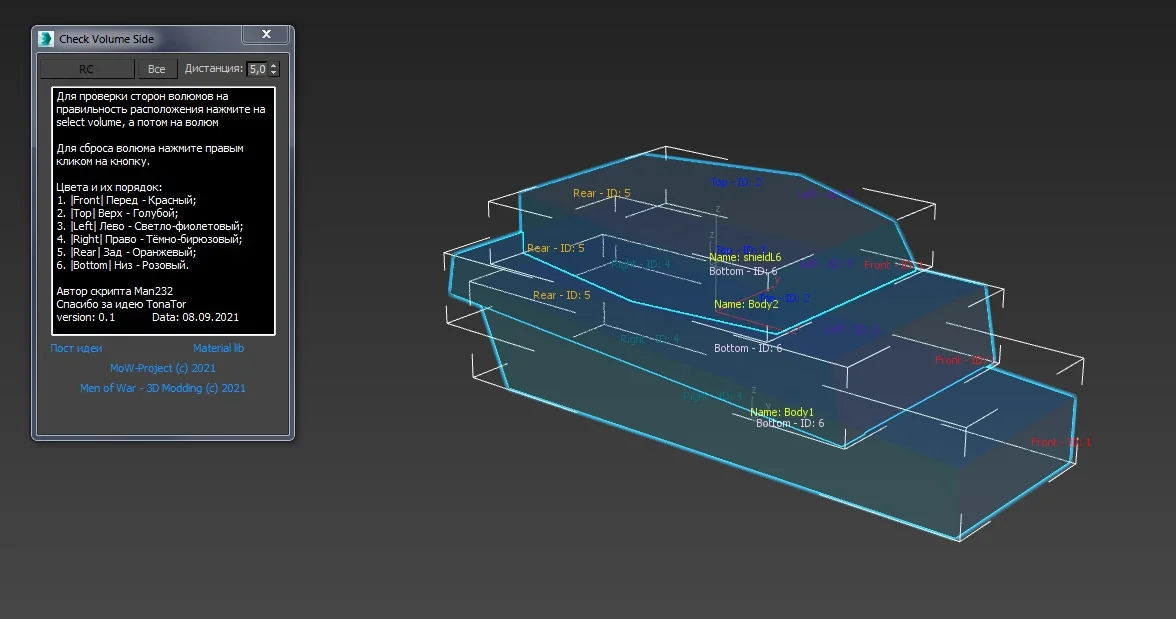Open the Material lib link
This screenshot has height=619, width=1176.
(218, 348)
